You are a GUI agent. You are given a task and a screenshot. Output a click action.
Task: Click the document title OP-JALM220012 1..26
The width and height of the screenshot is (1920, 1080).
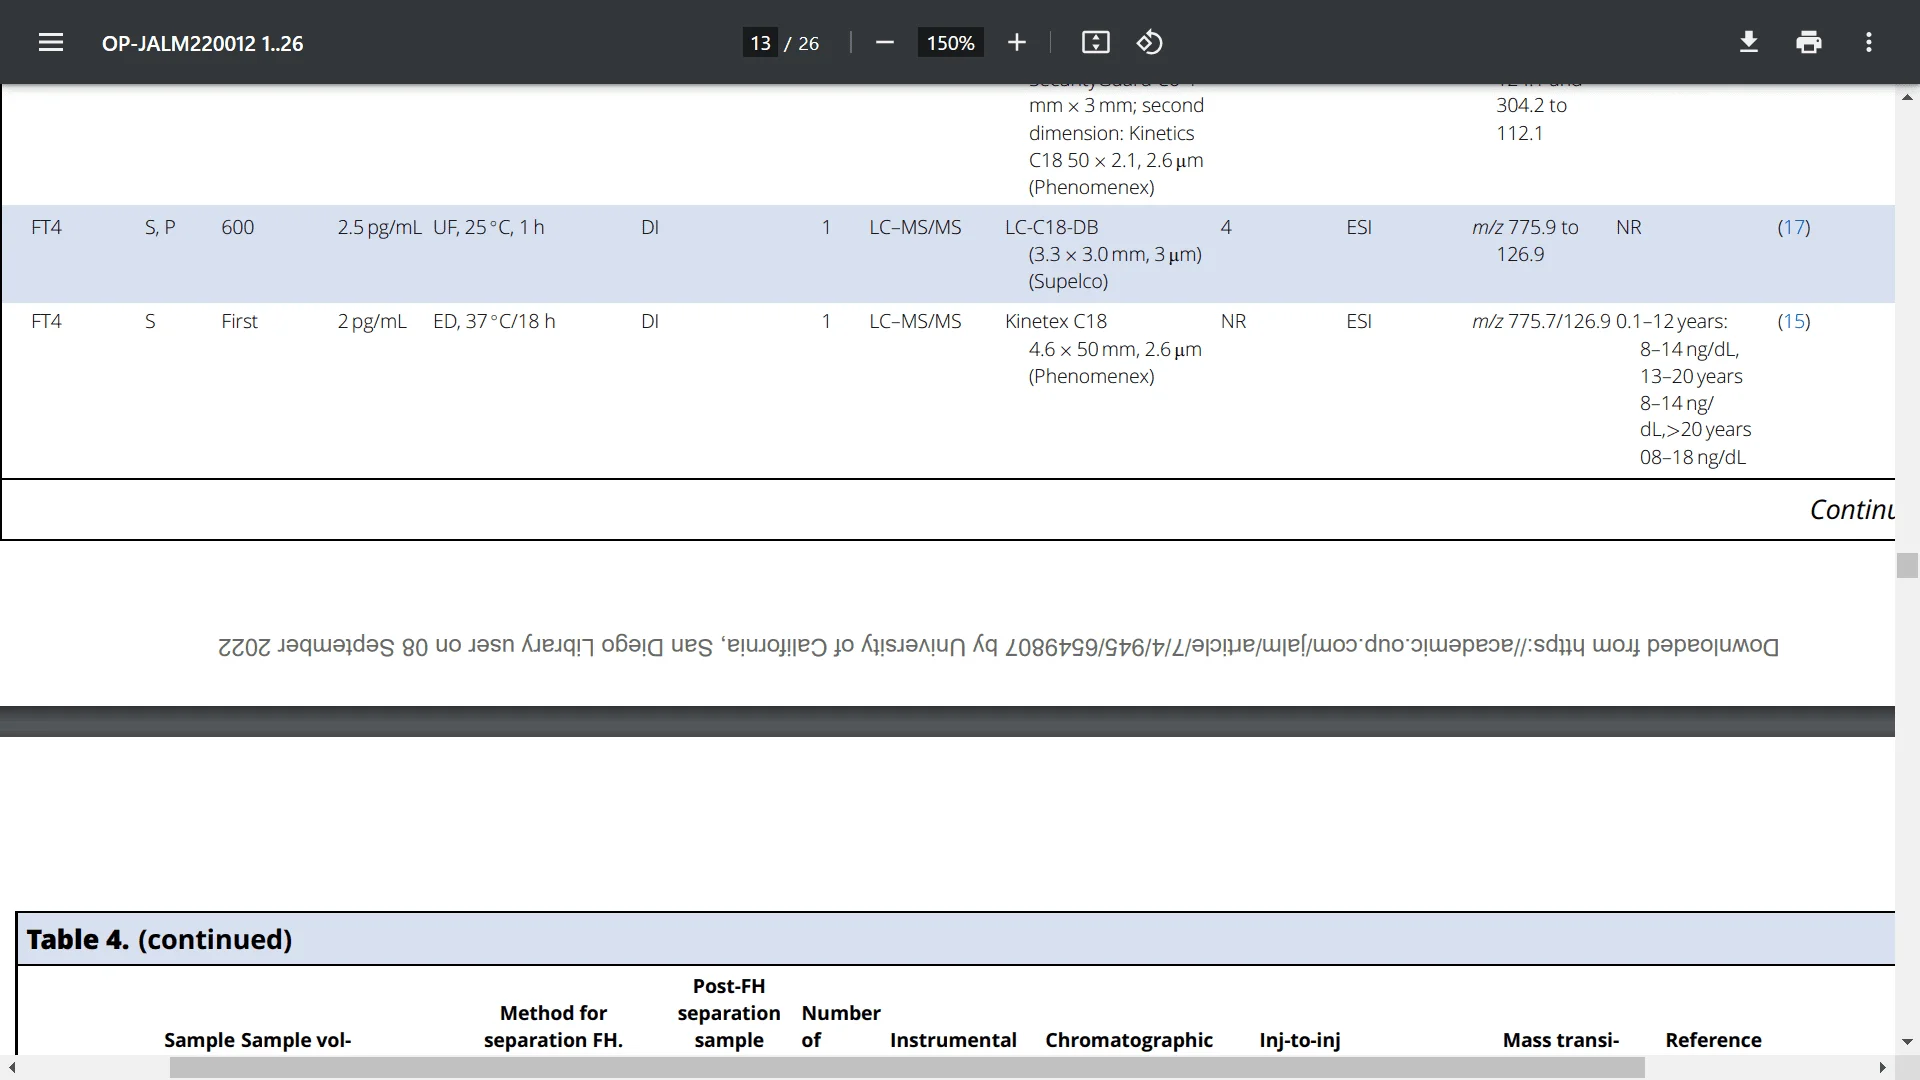tap(202, 43)
